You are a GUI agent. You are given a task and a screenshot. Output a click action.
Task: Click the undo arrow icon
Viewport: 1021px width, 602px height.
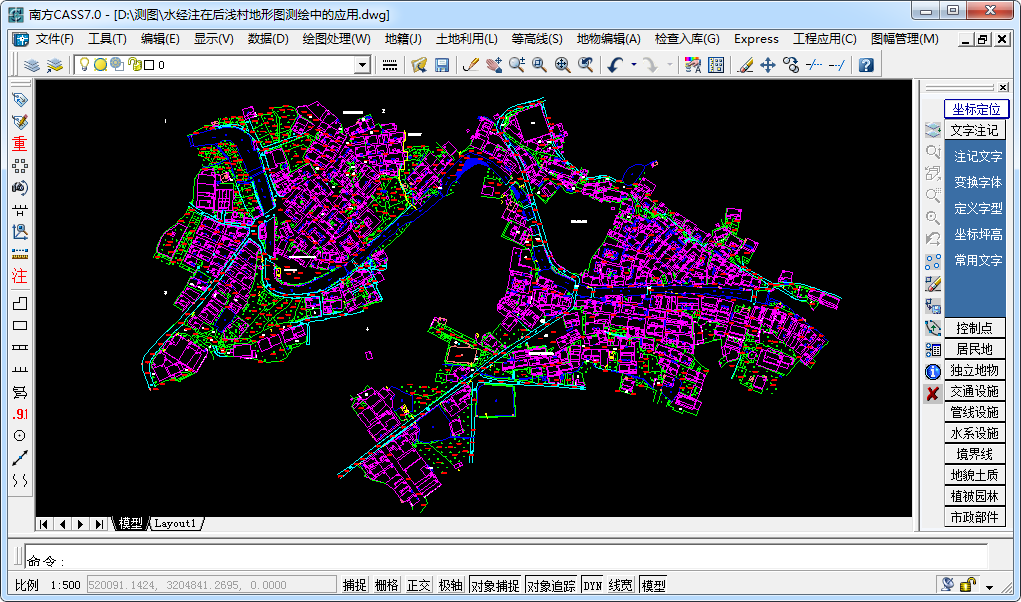(x=615, y=65)
